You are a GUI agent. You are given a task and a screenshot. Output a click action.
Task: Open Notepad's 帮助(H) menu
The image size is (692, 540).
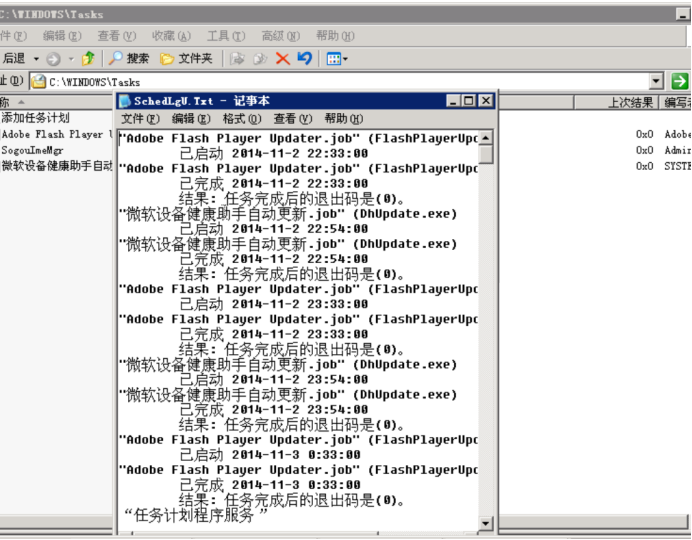tap(344, 119)
